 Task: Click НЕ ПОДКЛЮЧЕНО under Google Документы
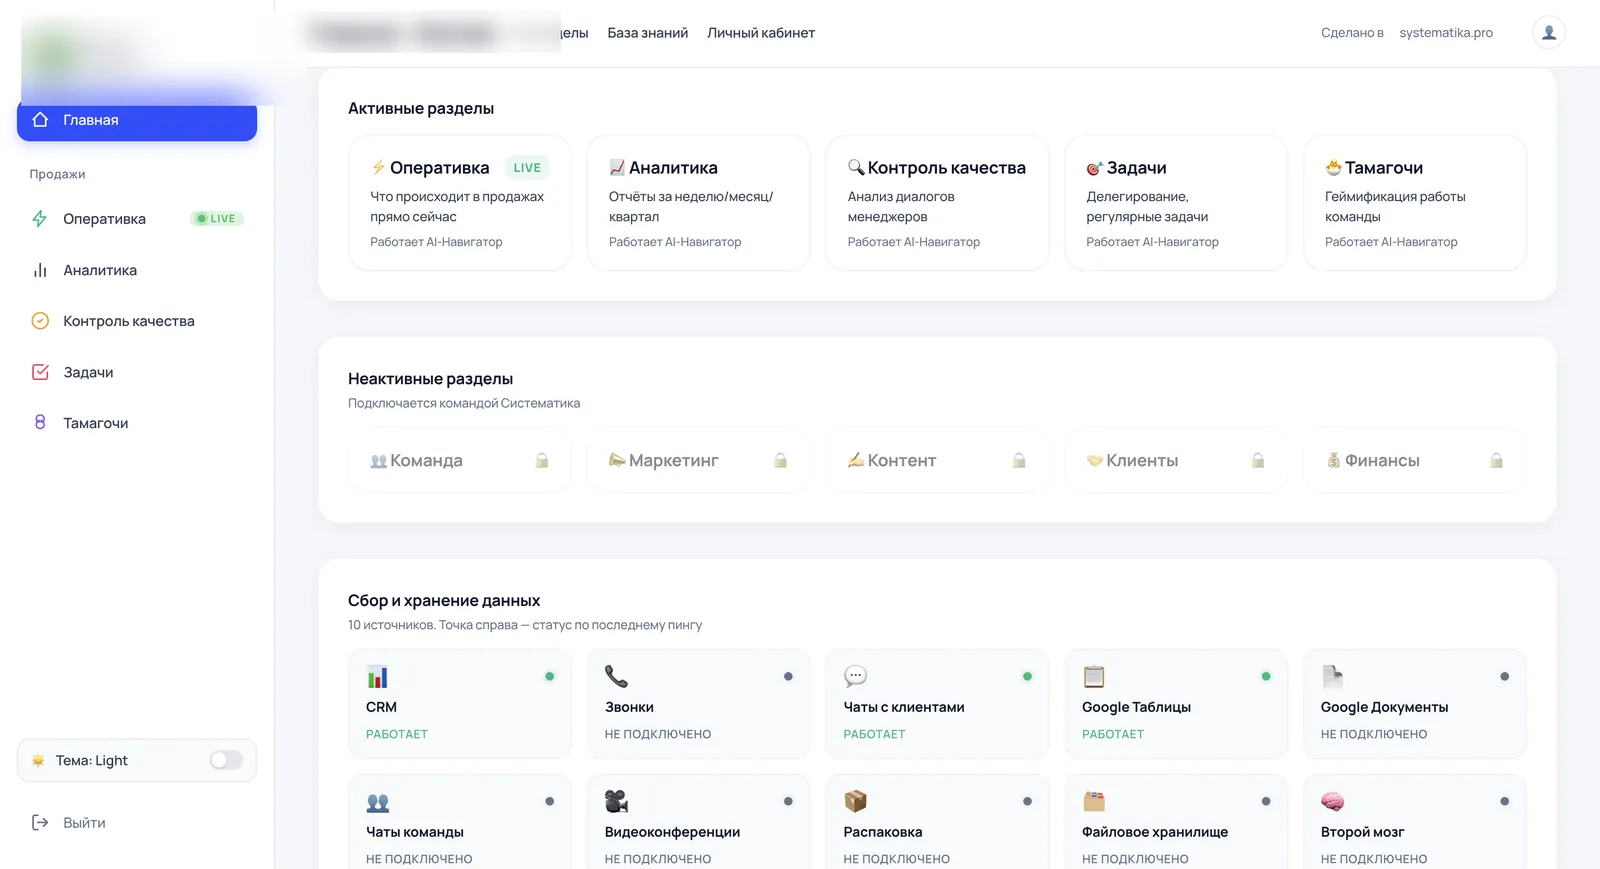(x=1374, y=734)
